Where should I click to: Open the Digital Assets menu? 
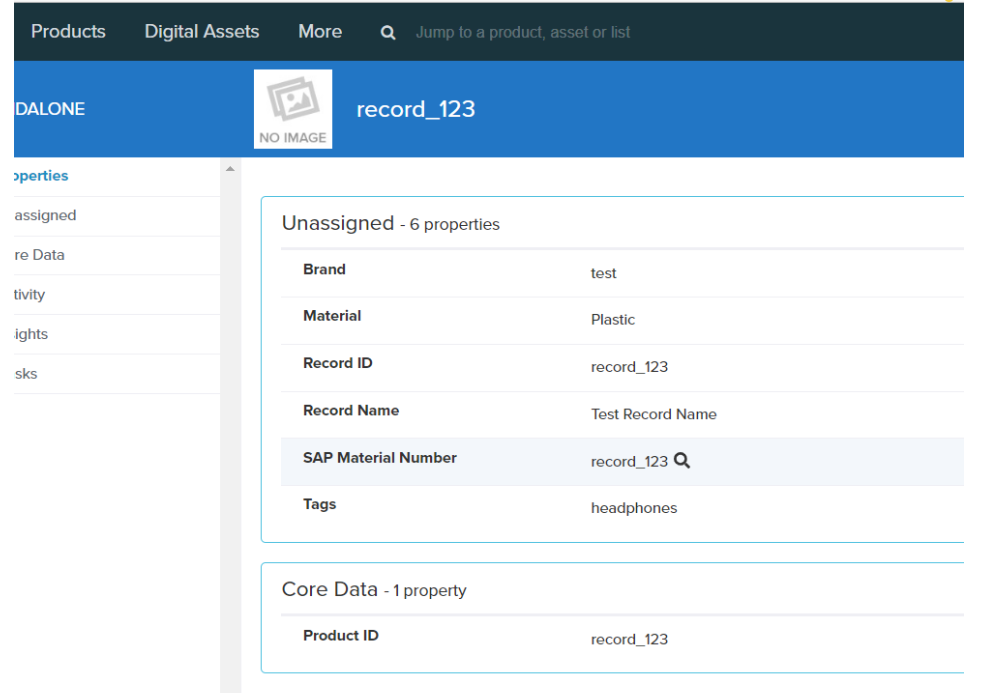click(202, 32)
